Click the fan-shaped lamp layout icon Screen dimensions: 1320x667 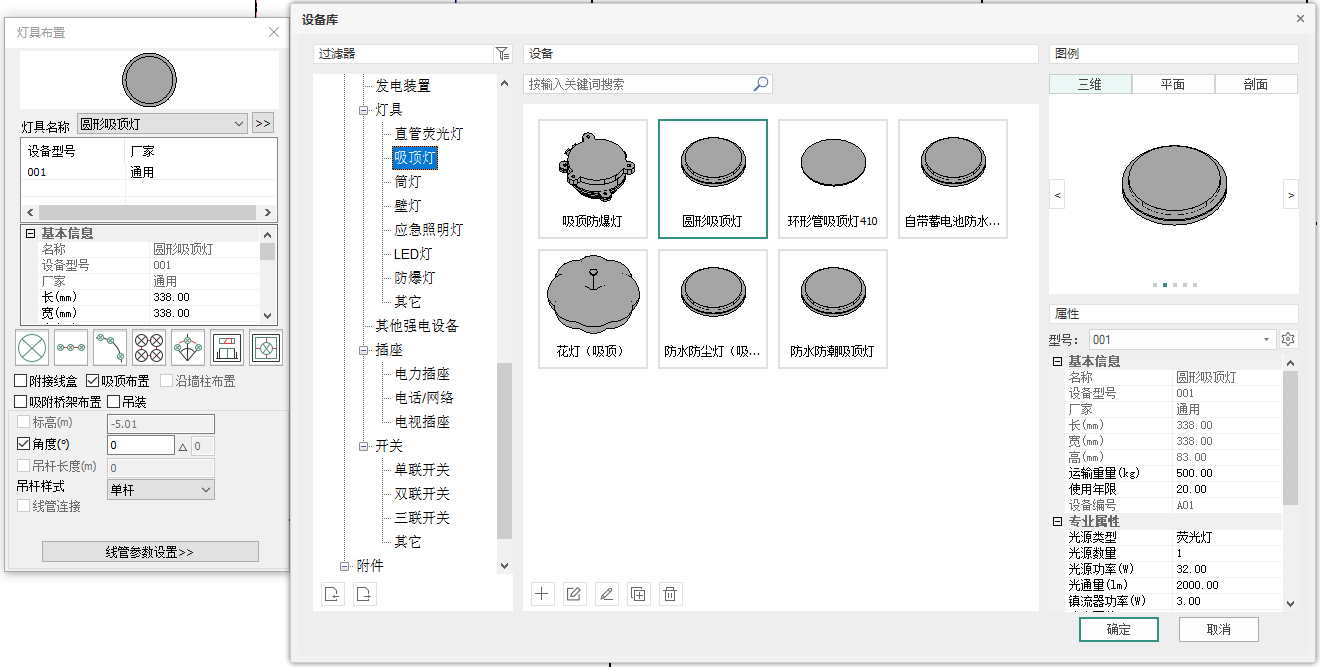pos(188,348)
